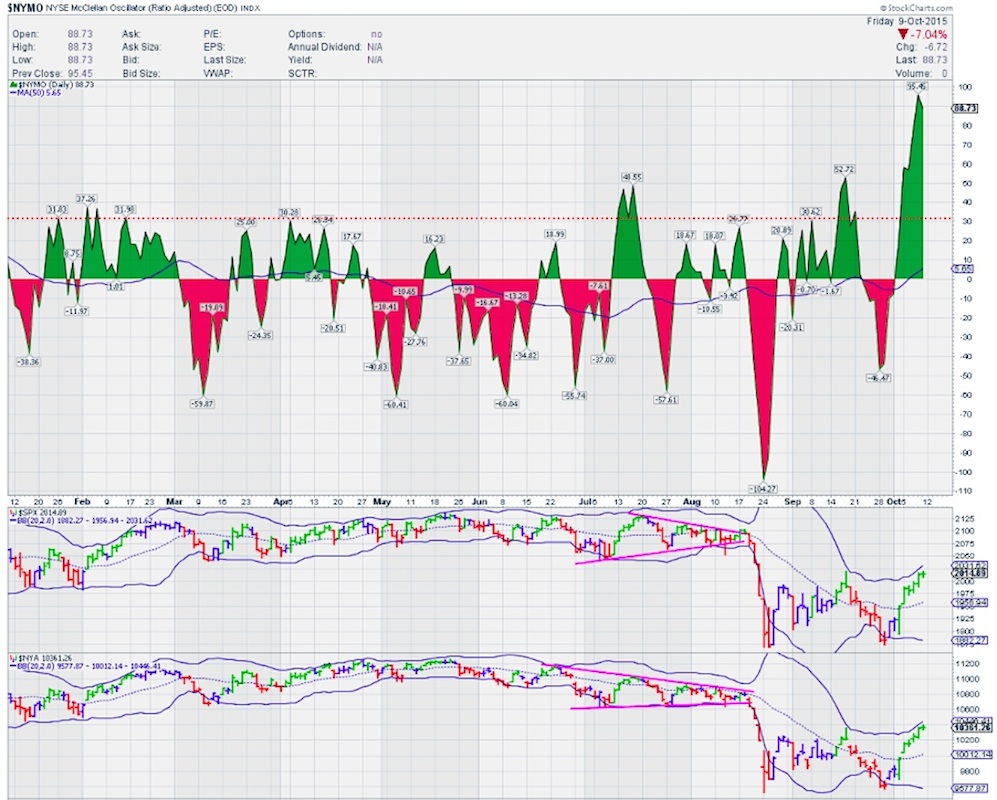The image size is (997, 800).
Task: Click the Aug label on the time axis
Action: coord(691,502)
